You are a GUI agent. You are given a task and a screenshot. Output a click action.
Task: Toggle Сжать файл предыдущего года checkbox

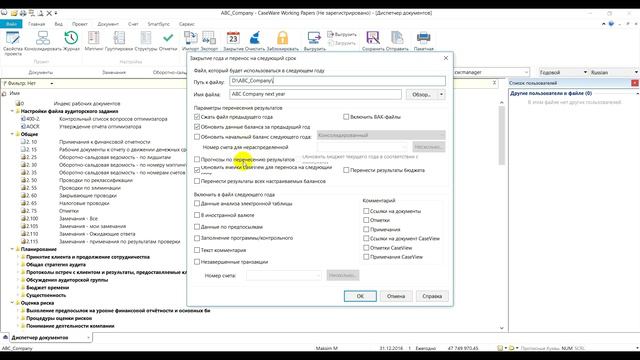tap(197, 117)
